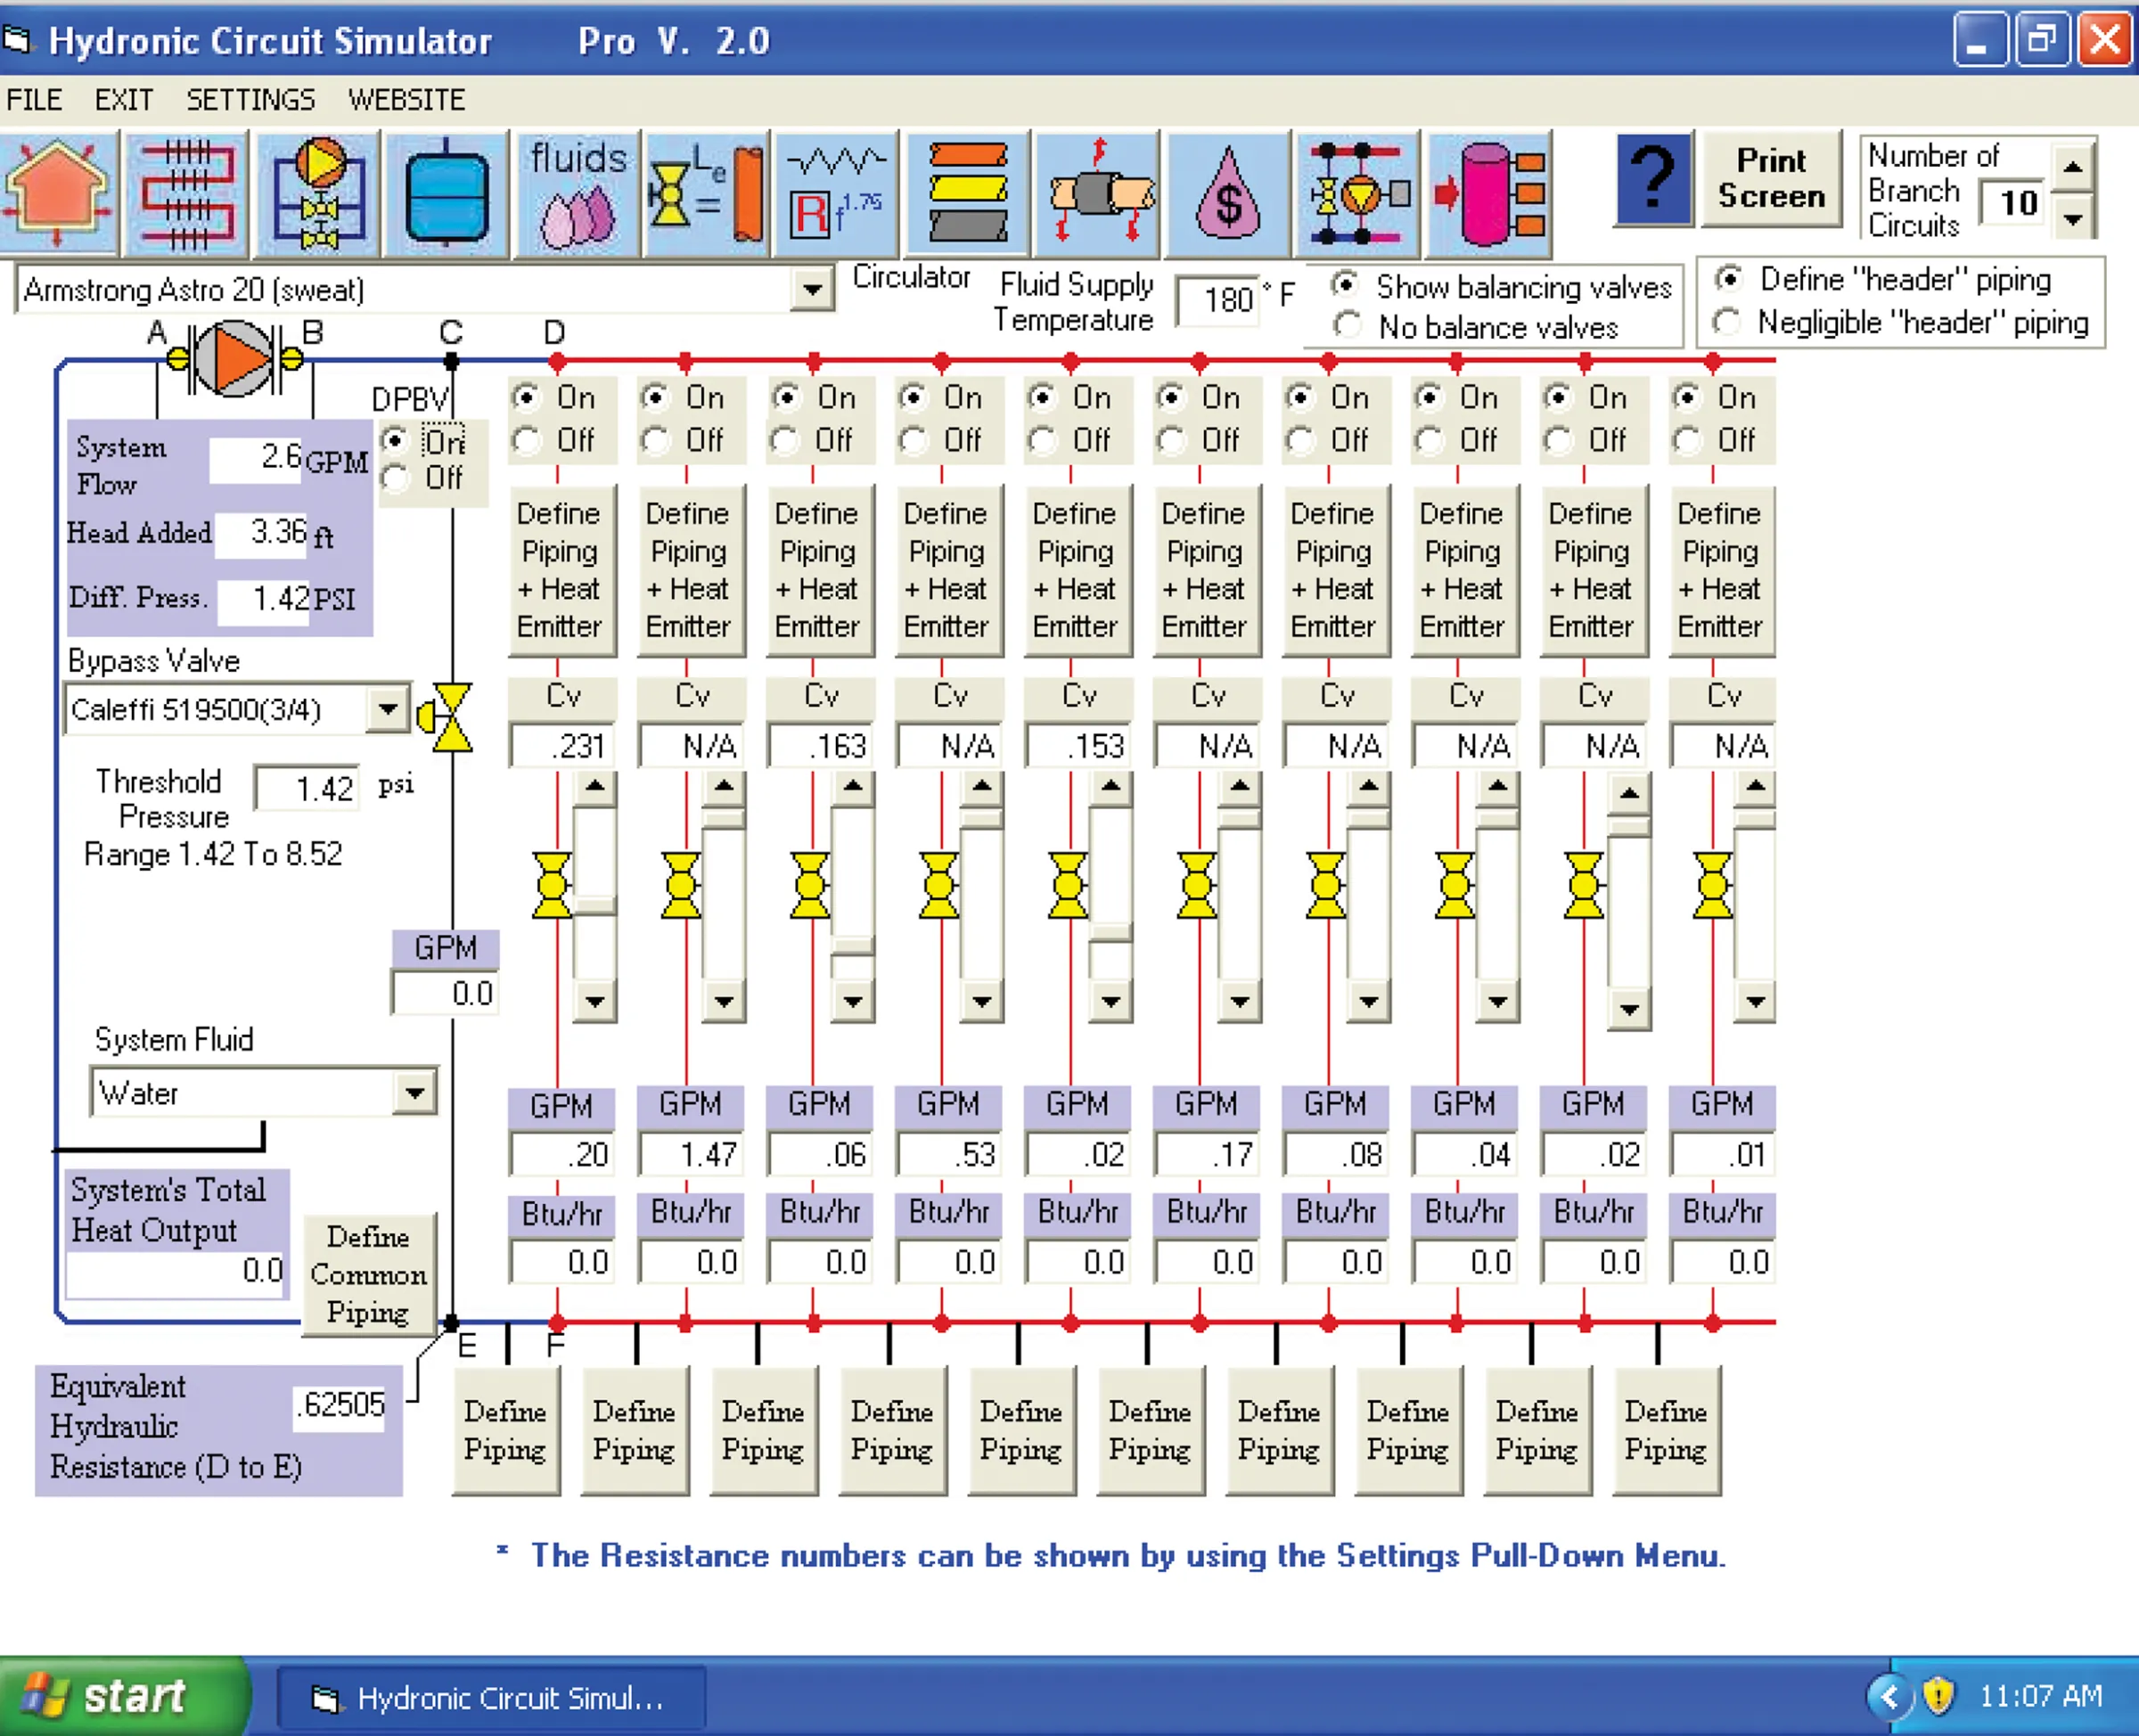The width and height of the screenshot is (2139, 1736).
Task: Turn DPBV Off
Action: click(397, 479)
